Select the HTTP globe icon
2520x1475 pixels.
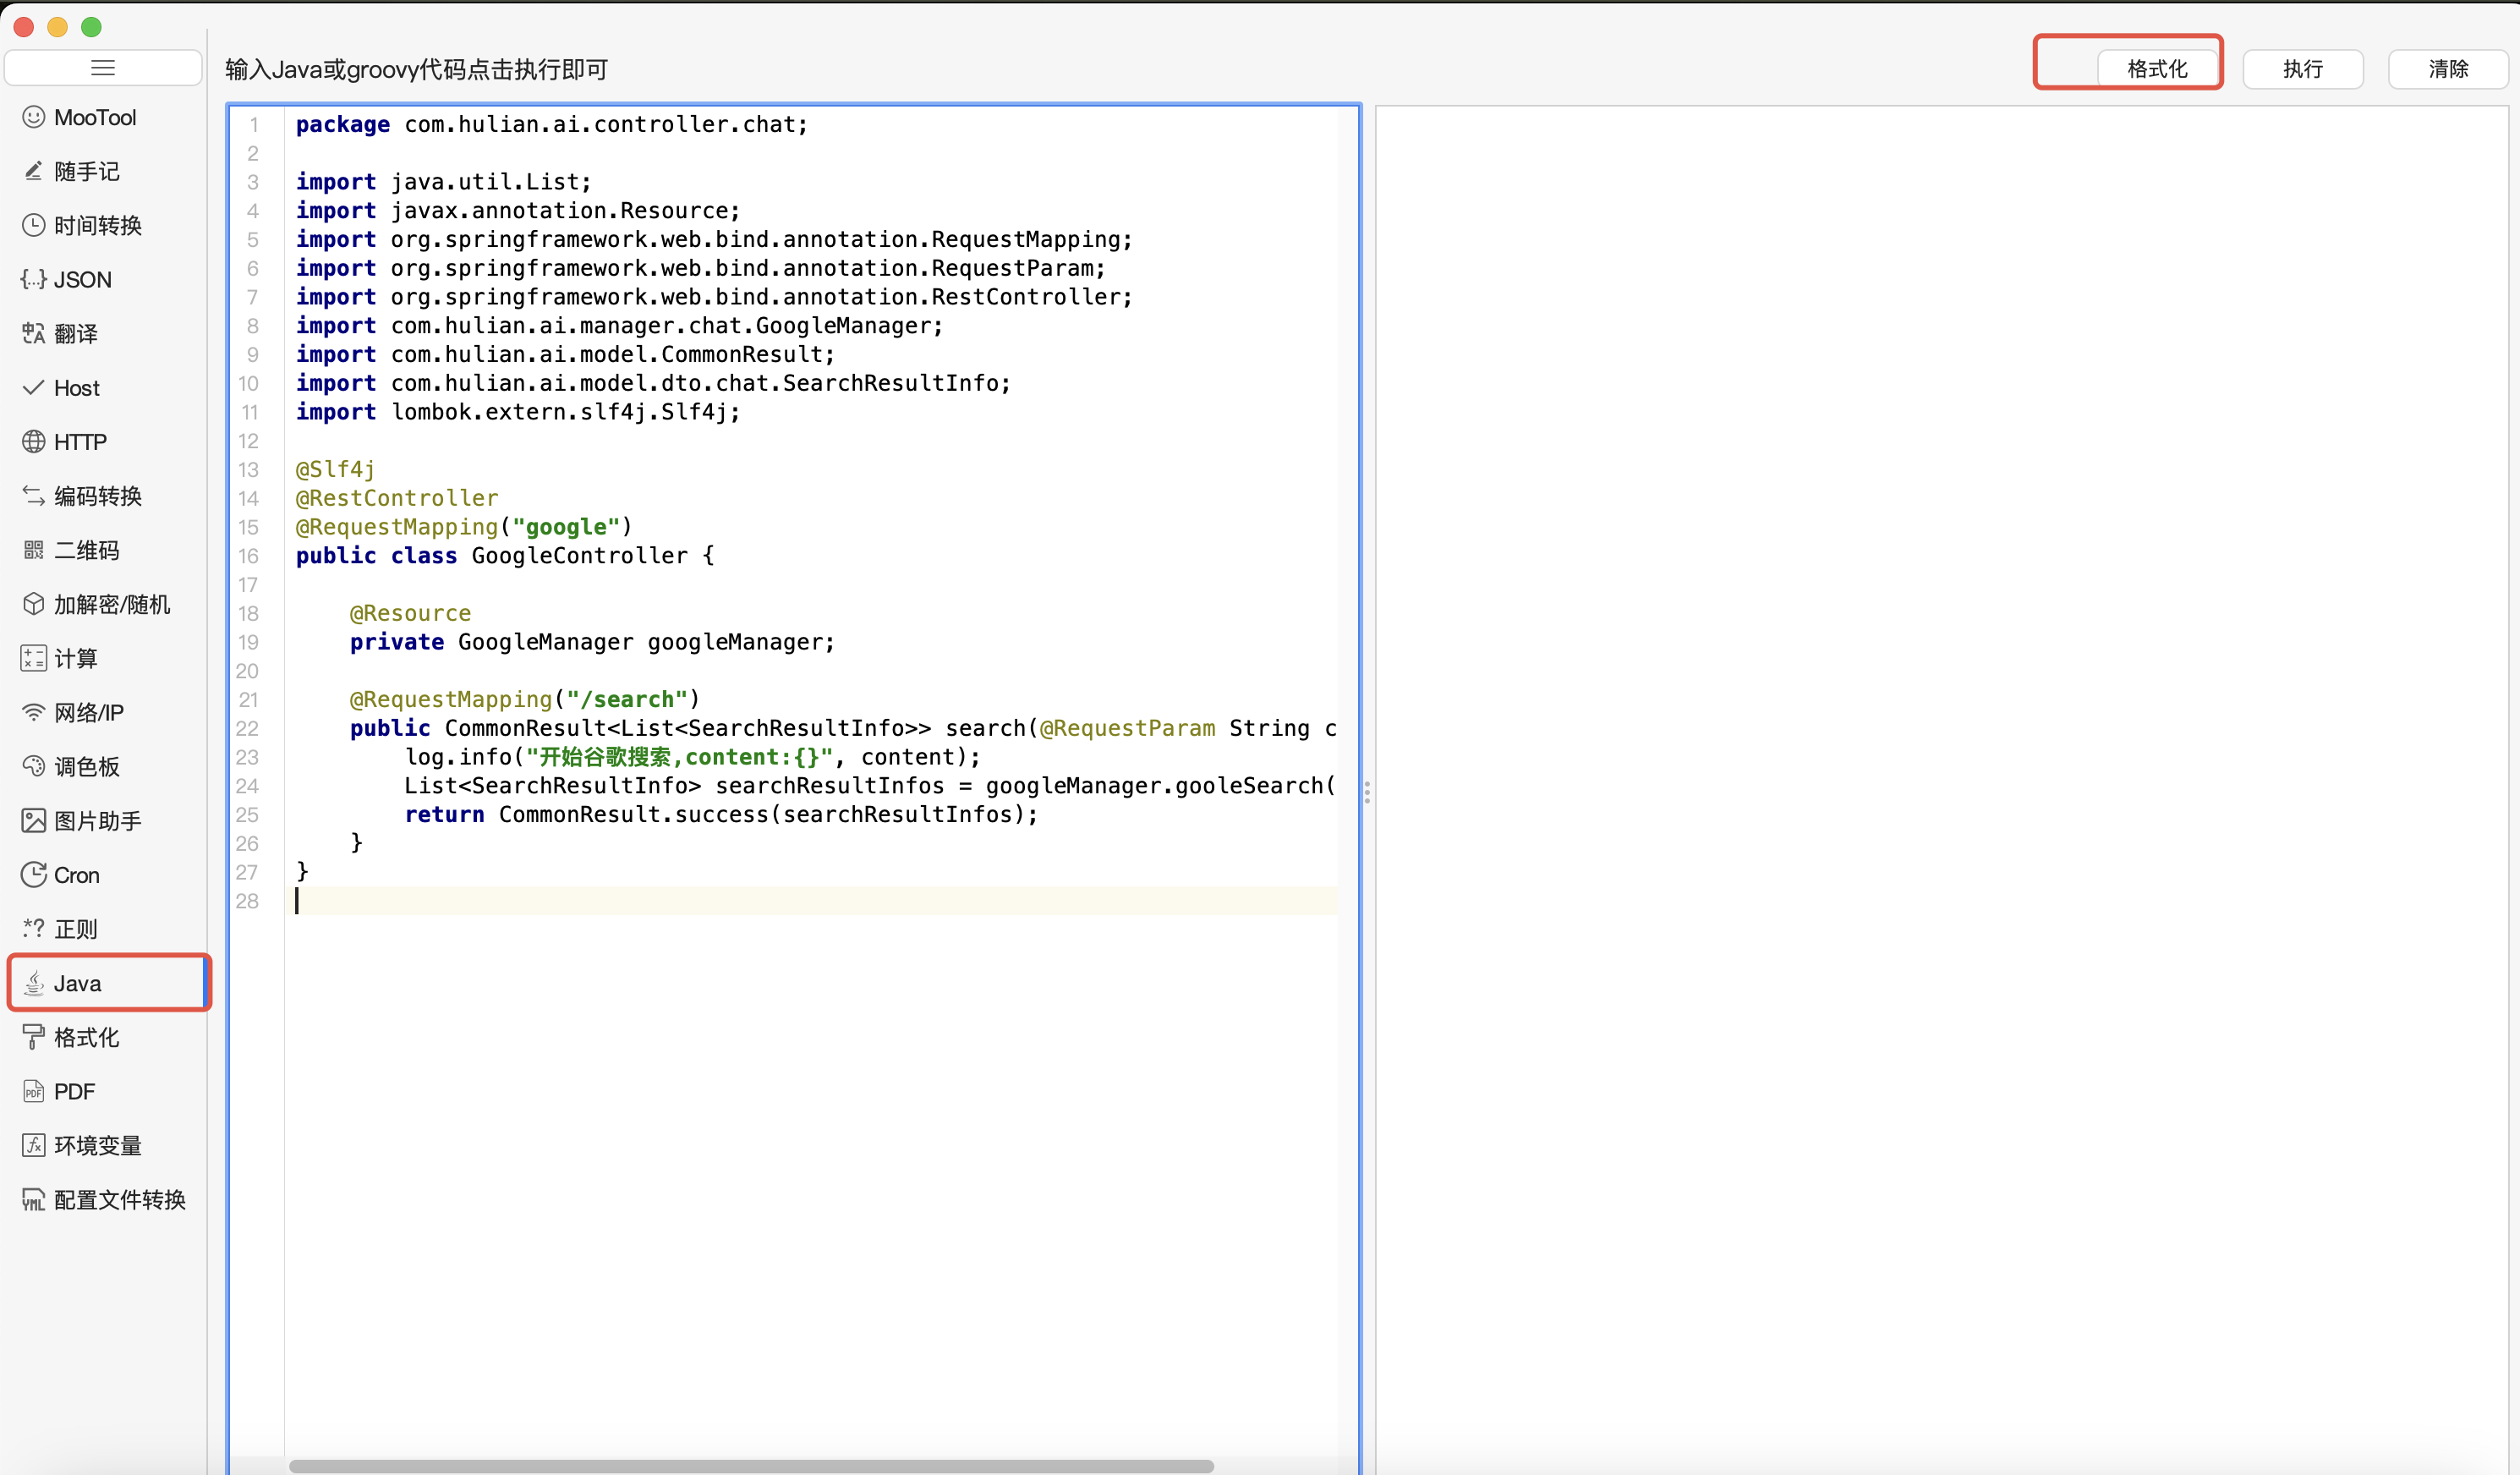tap(34, 441)
